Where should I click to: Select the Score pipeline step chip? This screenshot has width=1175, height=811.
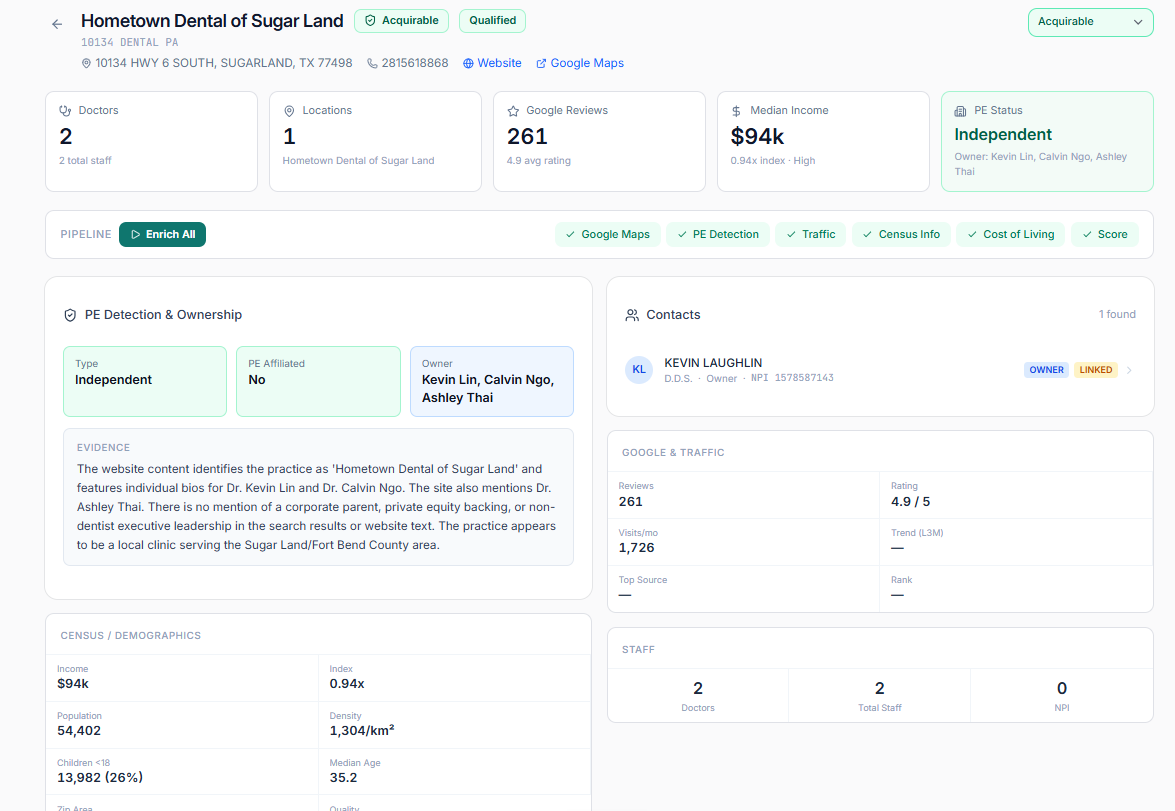(1105, 235)
